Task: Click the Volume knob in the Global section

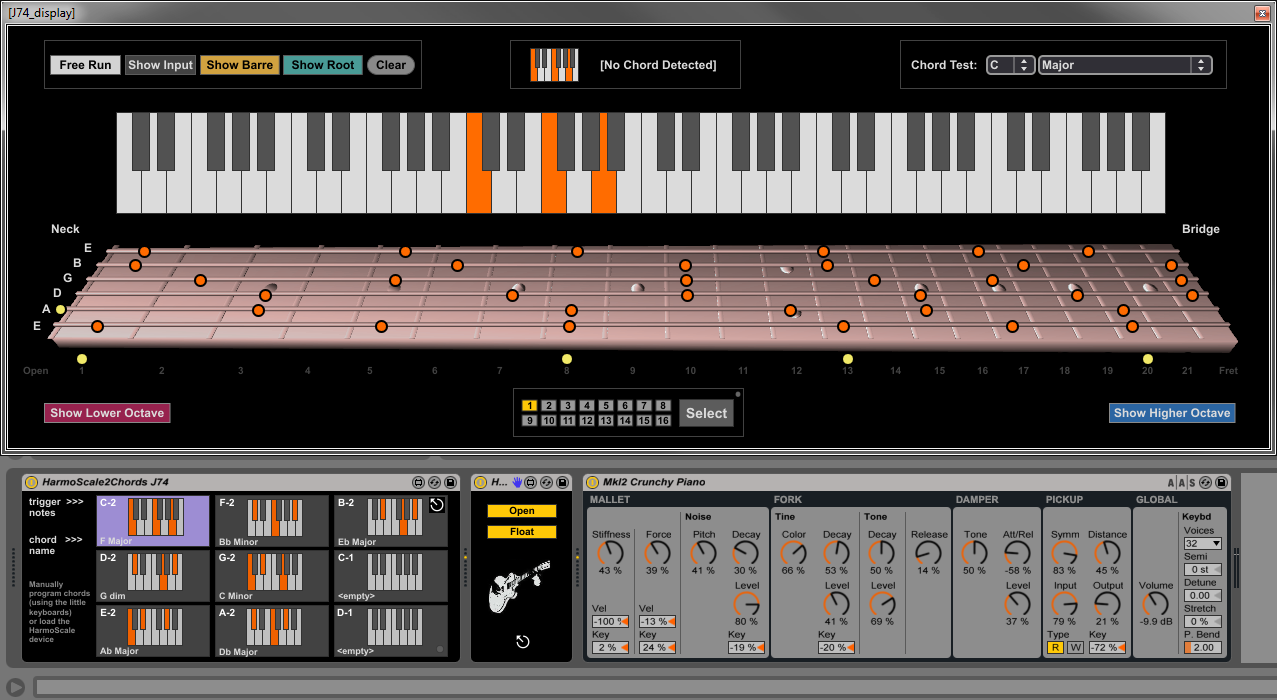Action: coord(1156,603)
